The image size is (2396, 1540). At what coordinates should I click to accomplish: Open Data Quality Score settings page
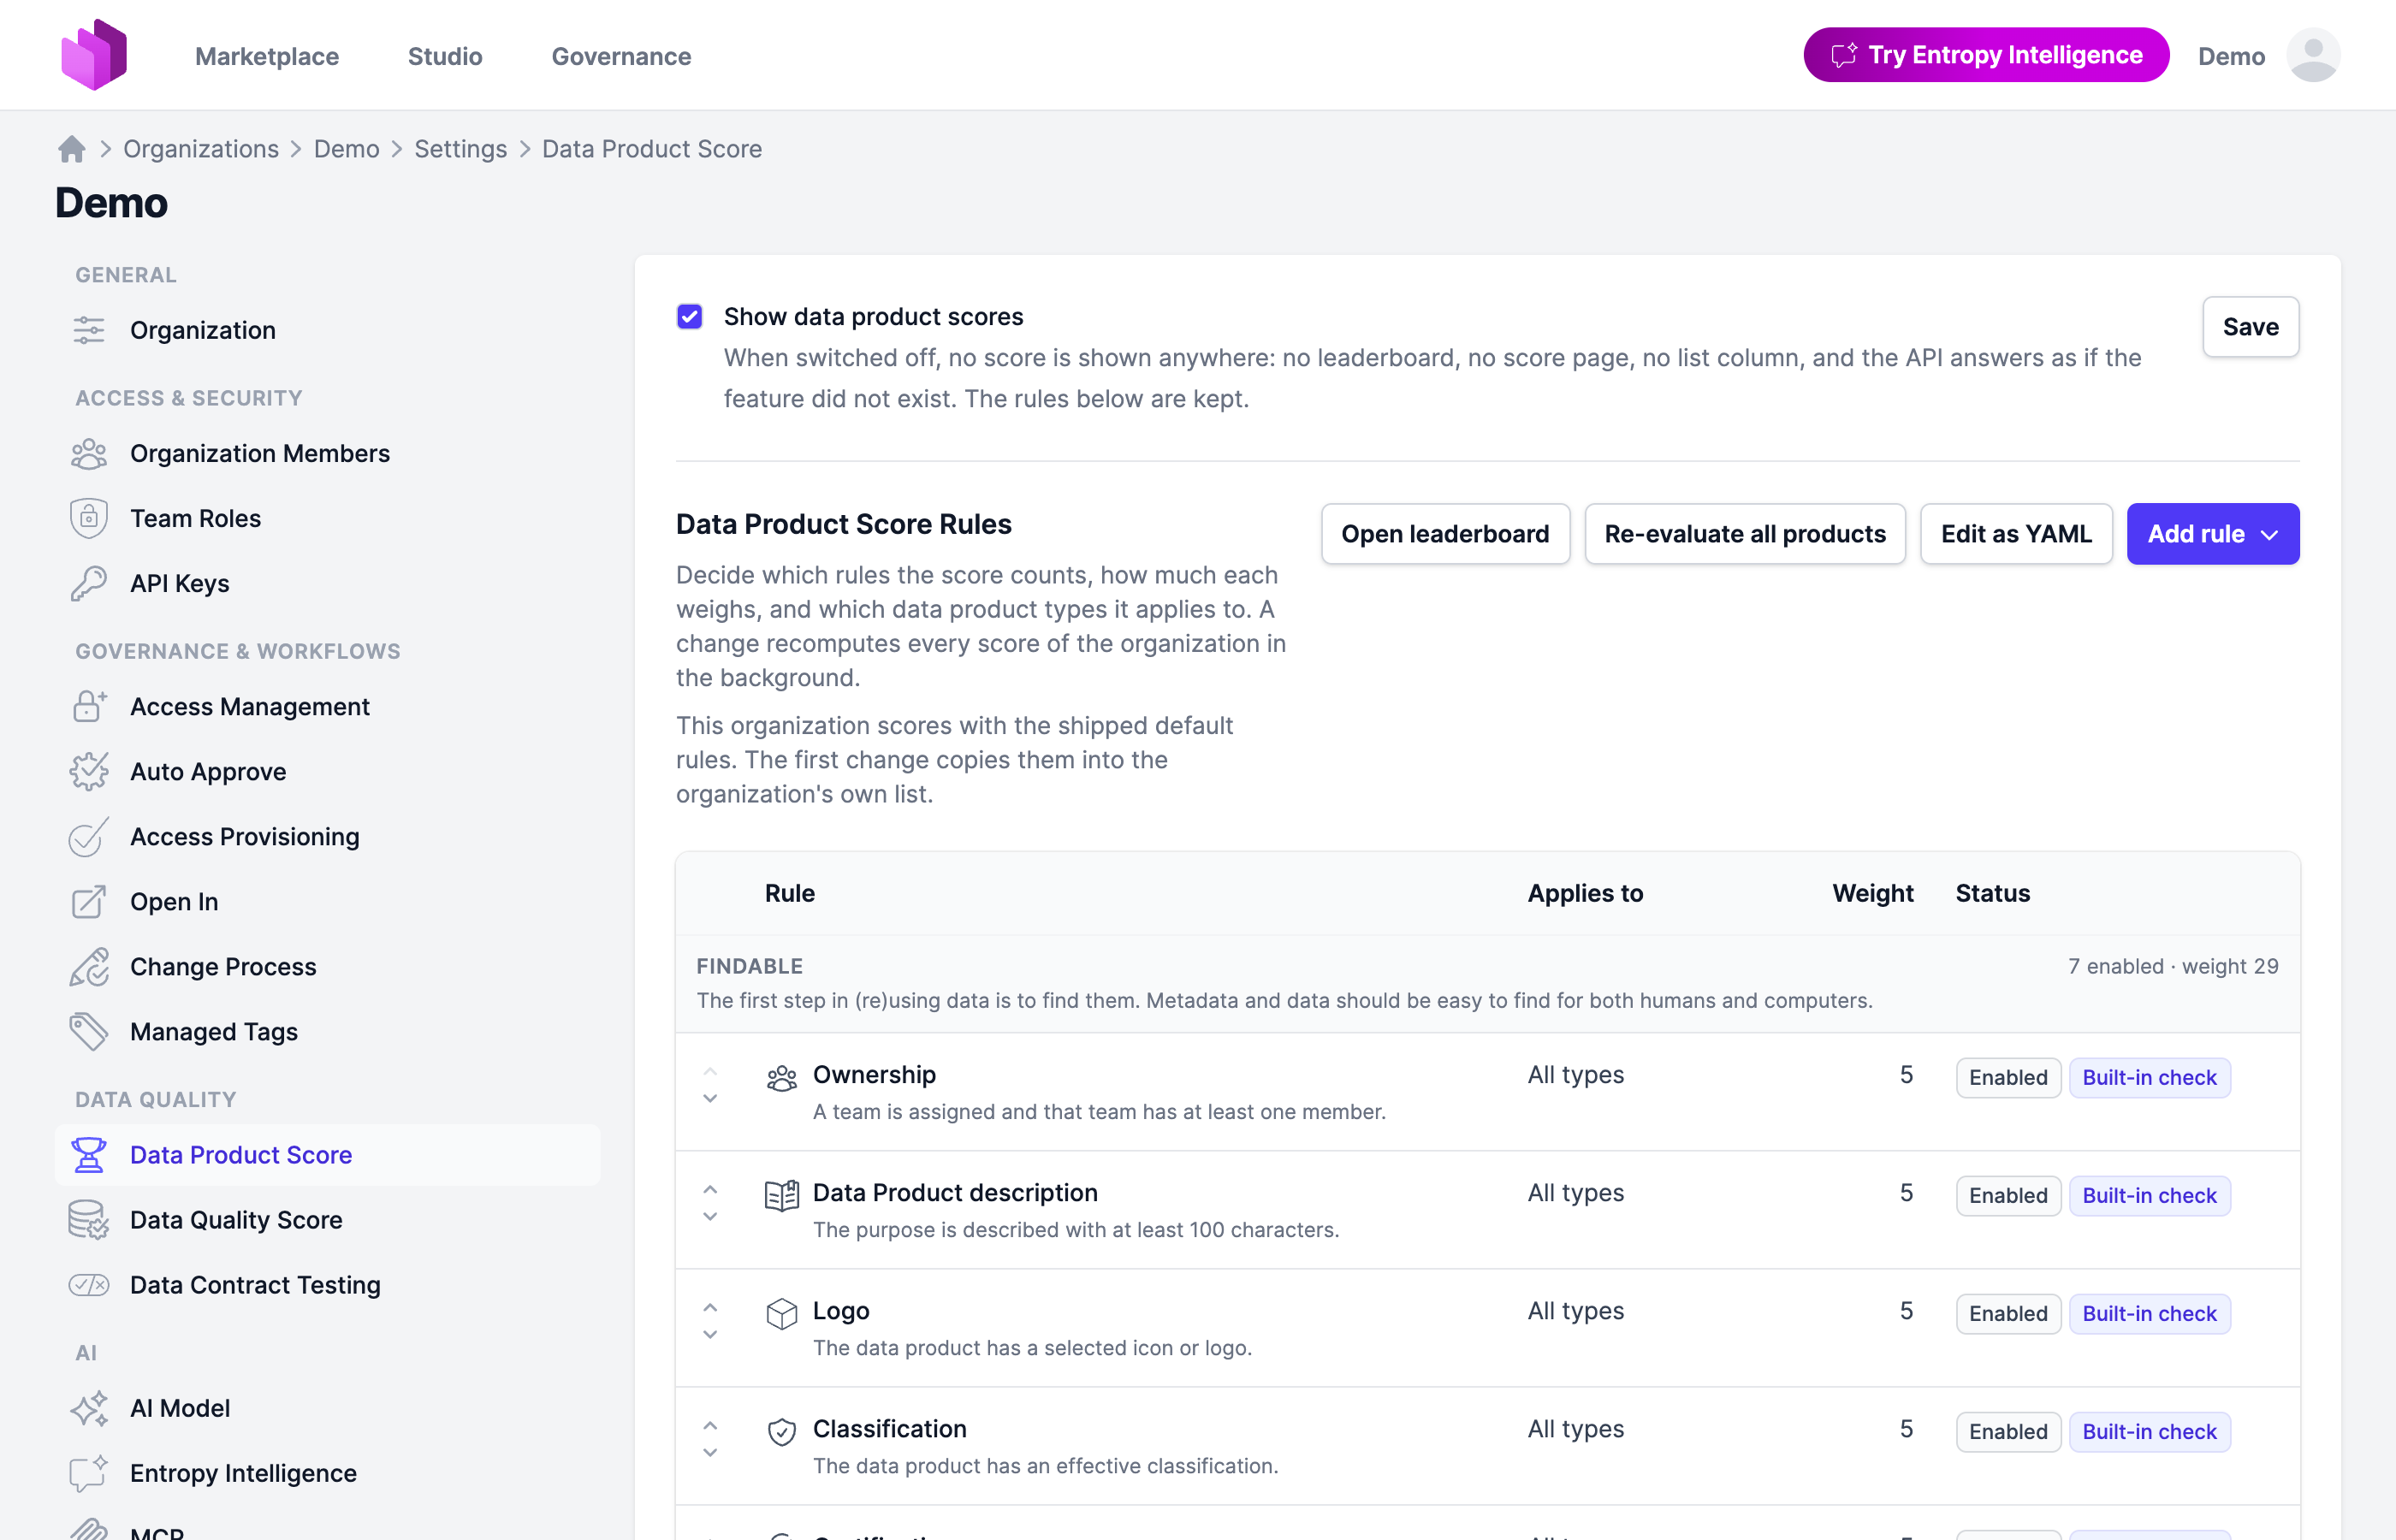[x=236, y=1220]
